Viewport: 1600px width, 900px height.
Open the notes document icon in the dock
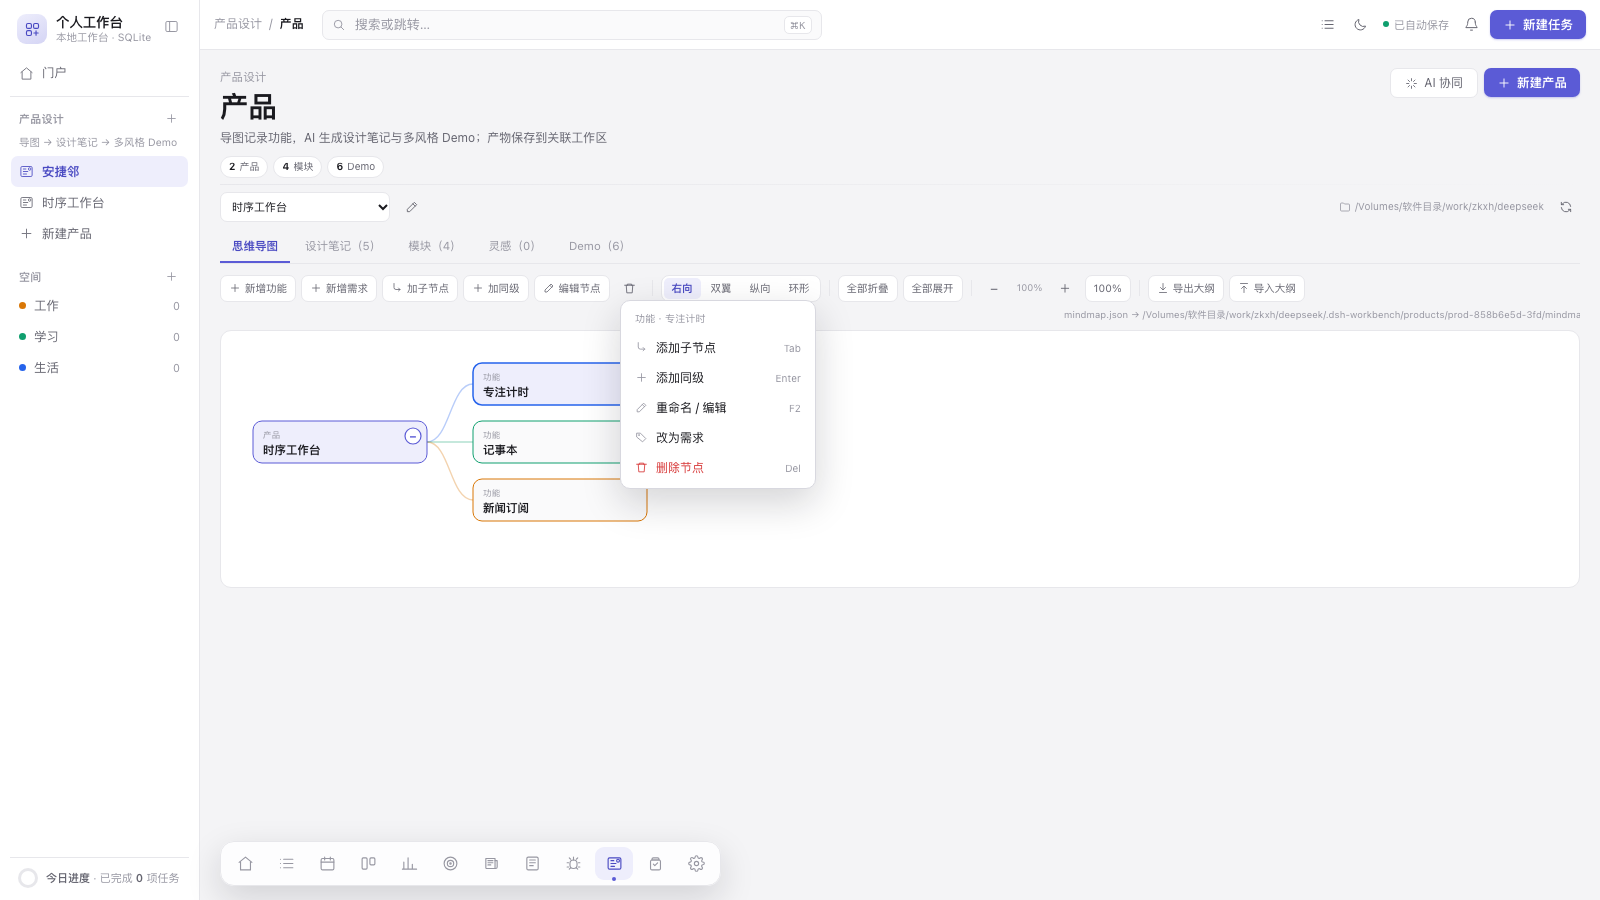pyautogui.click(x=533, y=864)
